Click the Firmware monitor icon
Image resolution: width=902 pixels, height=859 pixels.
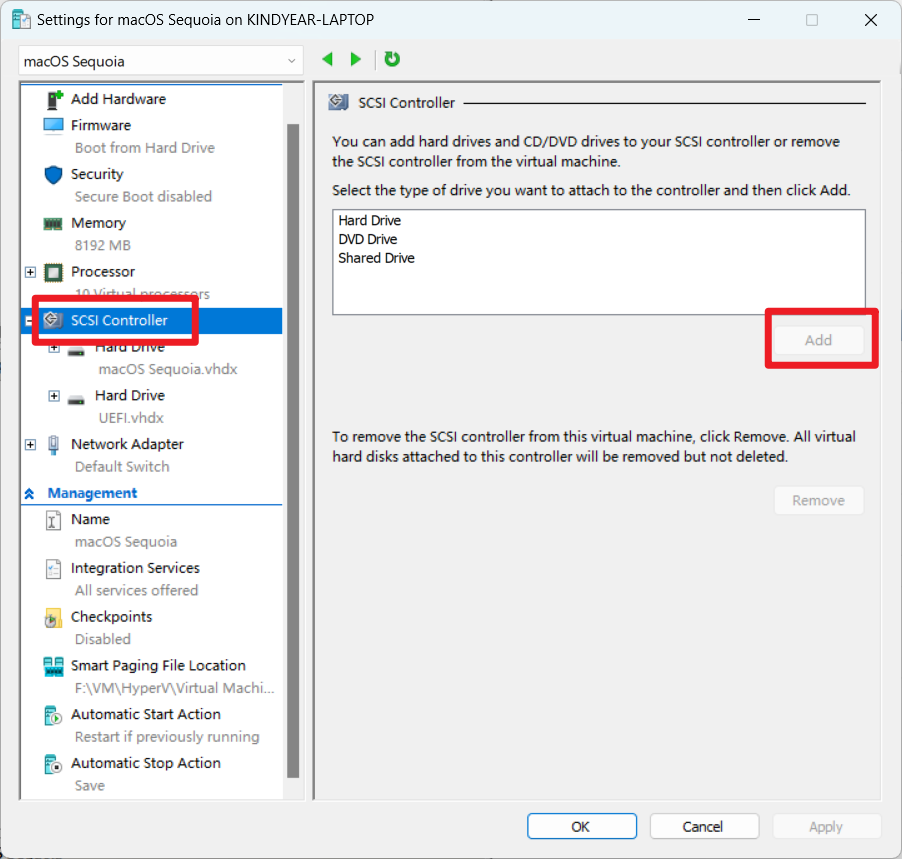pyautogui.click(x=53, y=125)
